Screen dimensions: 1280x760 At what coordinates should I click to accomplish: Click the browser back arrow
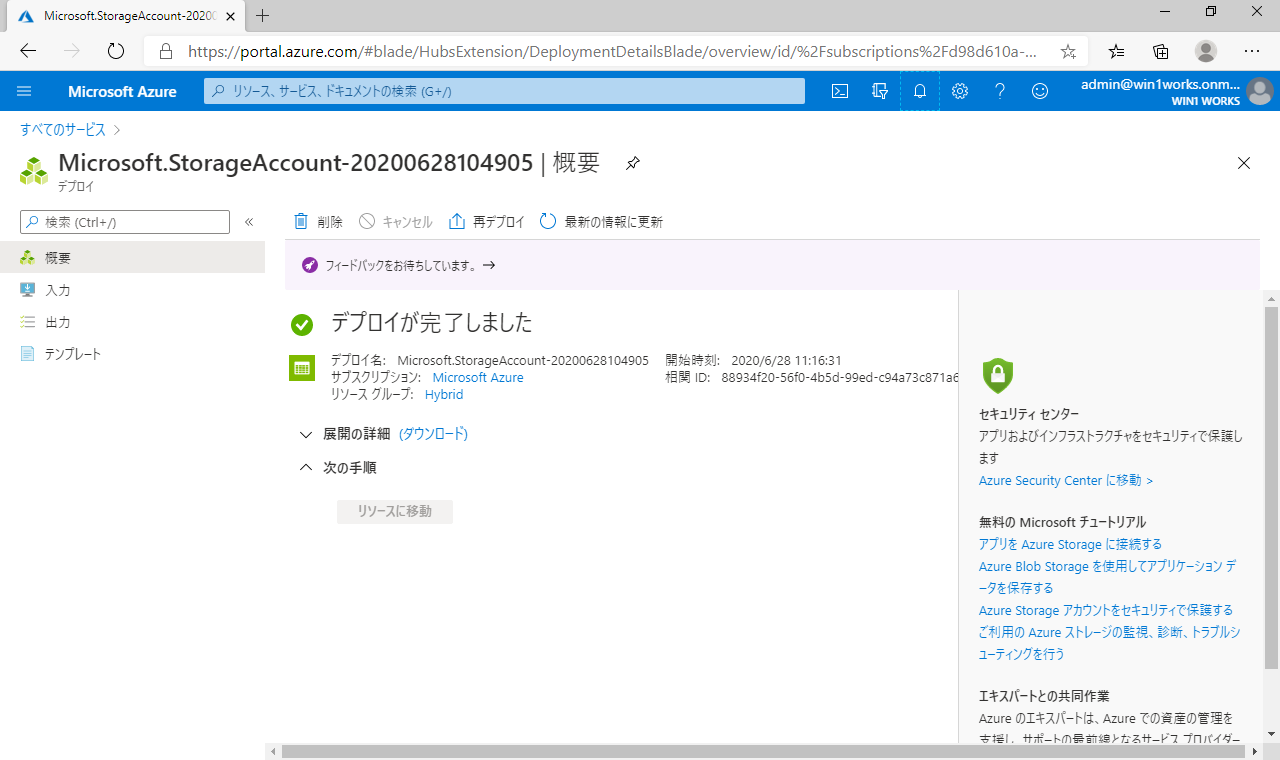tap(28, 51)
